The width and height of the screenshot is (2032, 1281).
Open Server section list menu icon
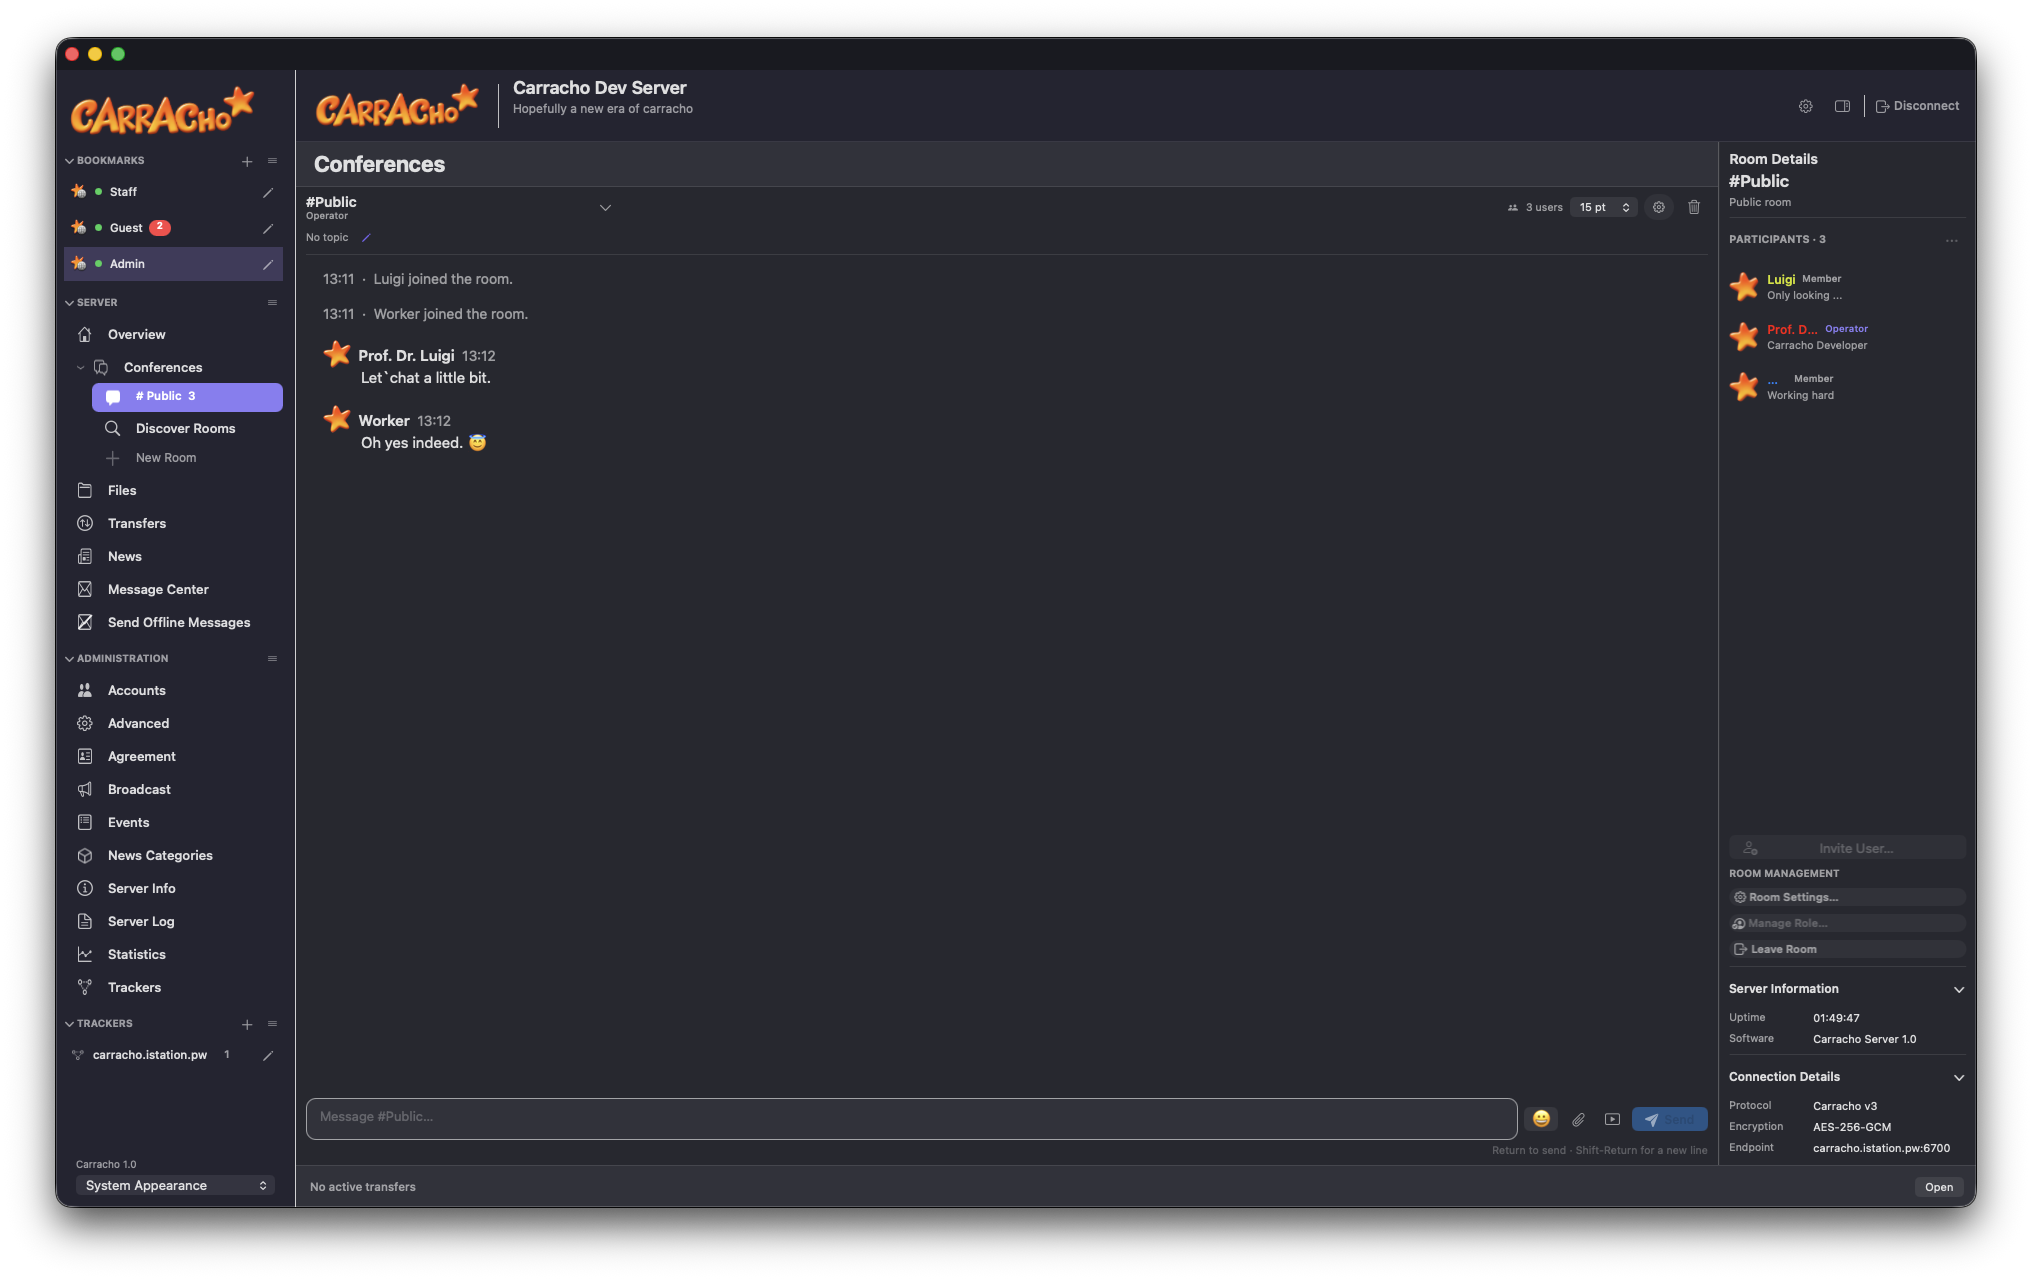[272, 303]
